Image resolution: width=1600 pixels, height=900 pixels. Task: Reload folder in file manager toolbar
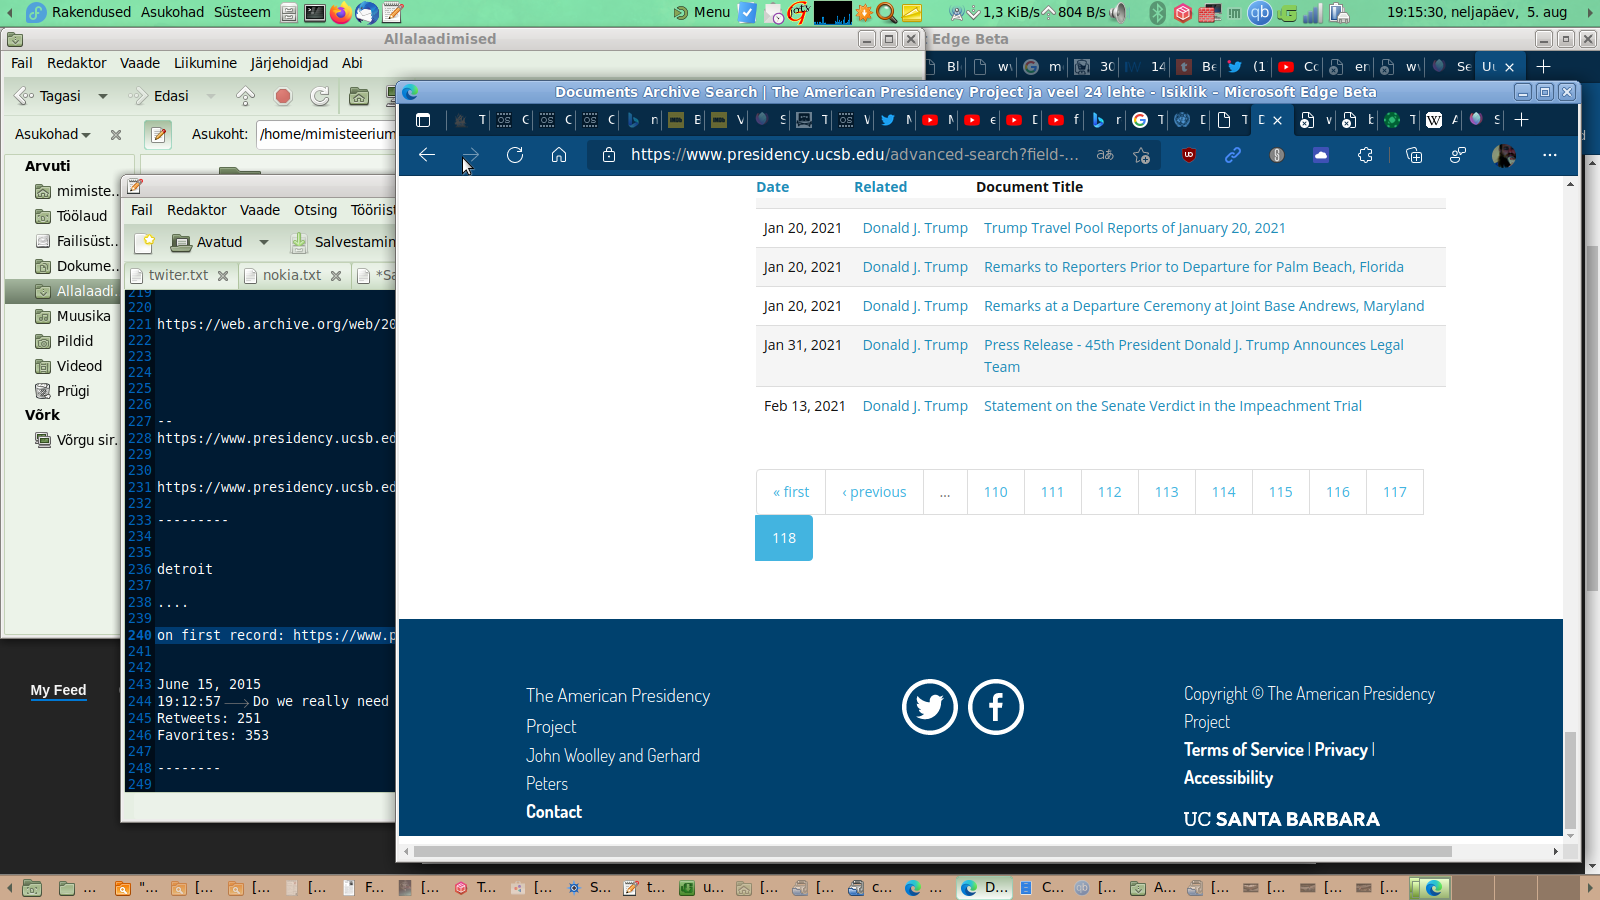[320, 96]
